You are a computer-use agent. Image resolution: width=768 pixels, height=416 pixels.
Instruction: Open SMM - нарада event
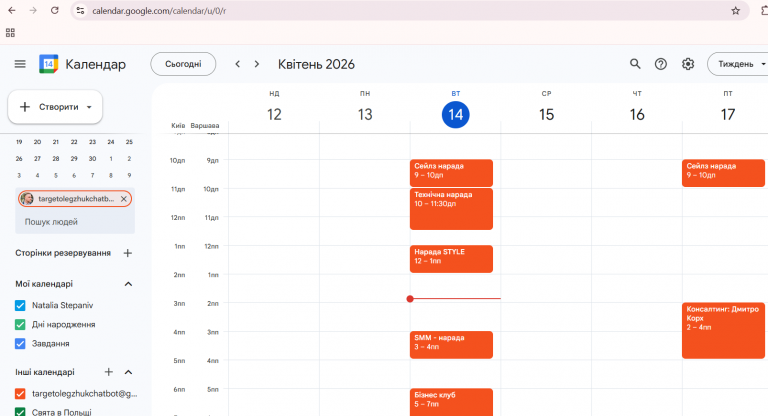pos(451,345)
